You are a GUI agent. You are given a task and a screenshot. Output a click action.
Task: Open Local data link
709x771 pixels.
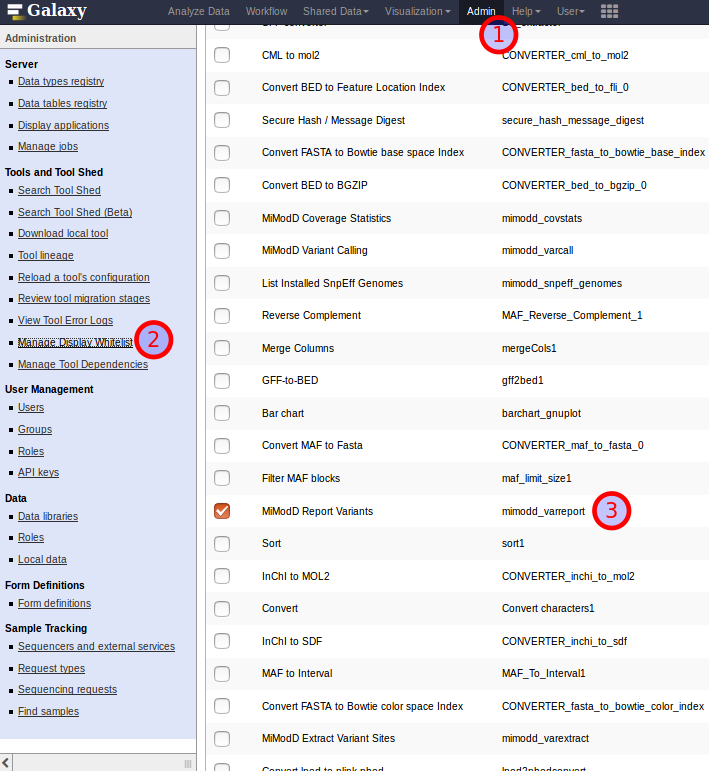42,560
